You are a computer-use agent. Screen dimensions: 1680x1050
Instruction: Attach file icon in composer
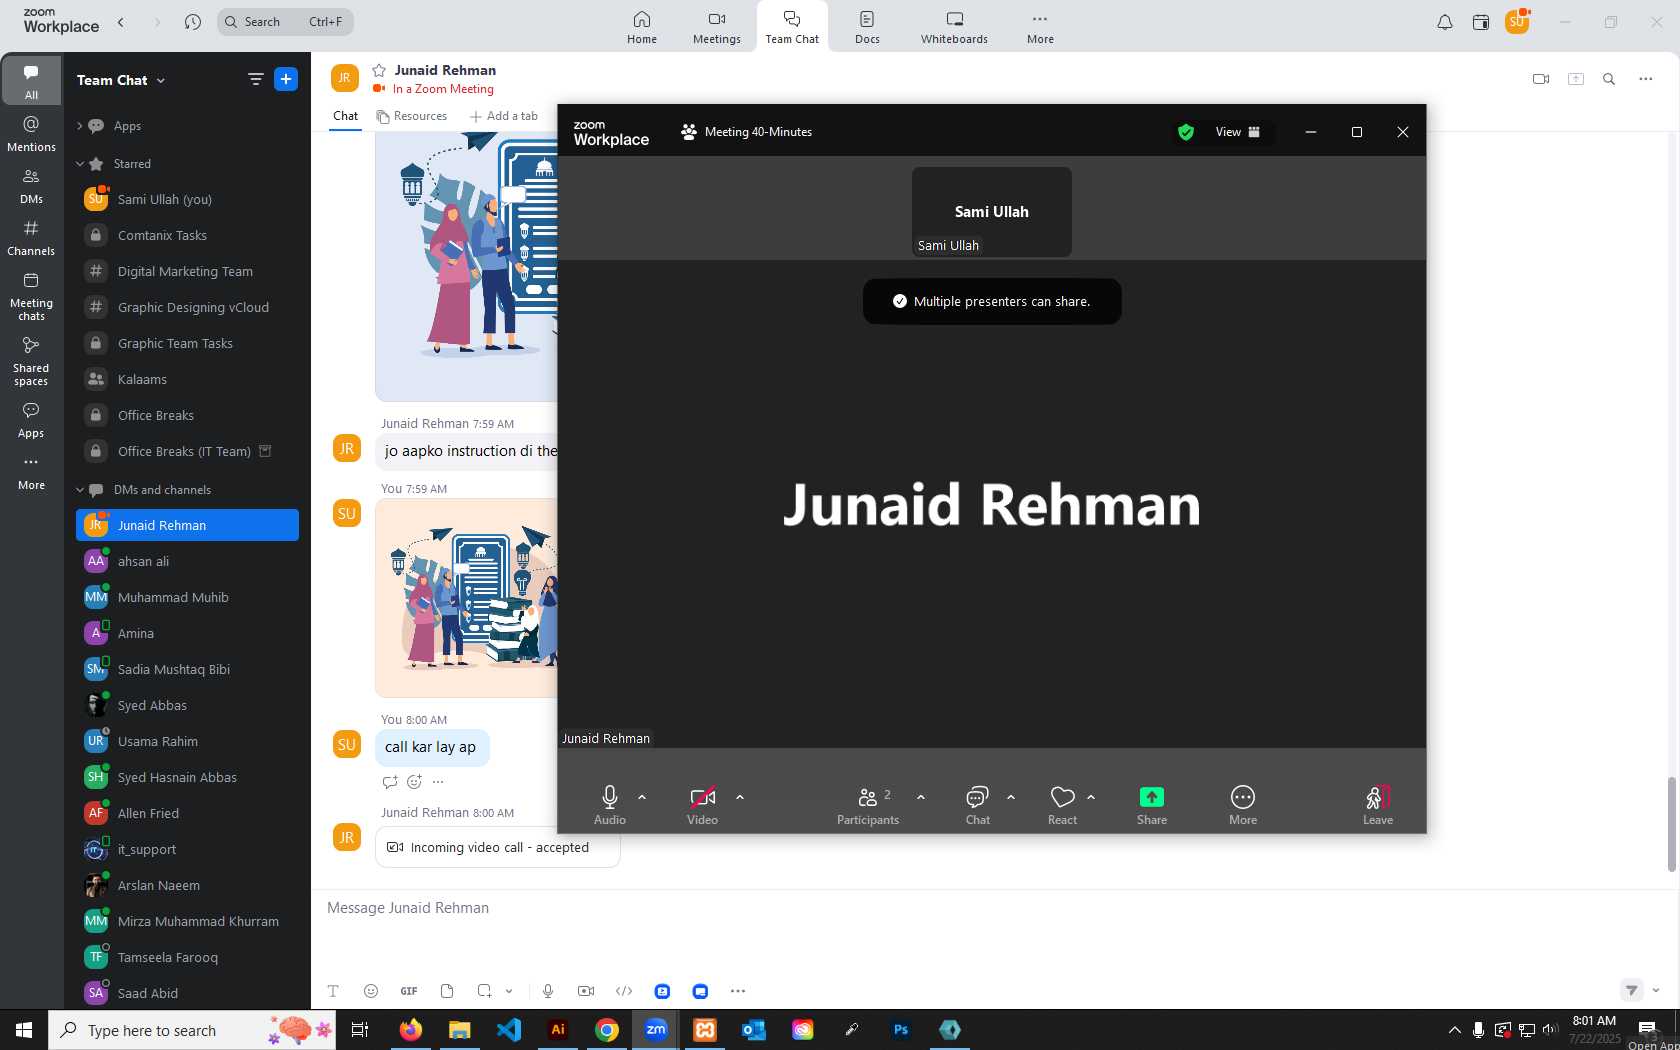pyautogui.click(x=447, y=991)
